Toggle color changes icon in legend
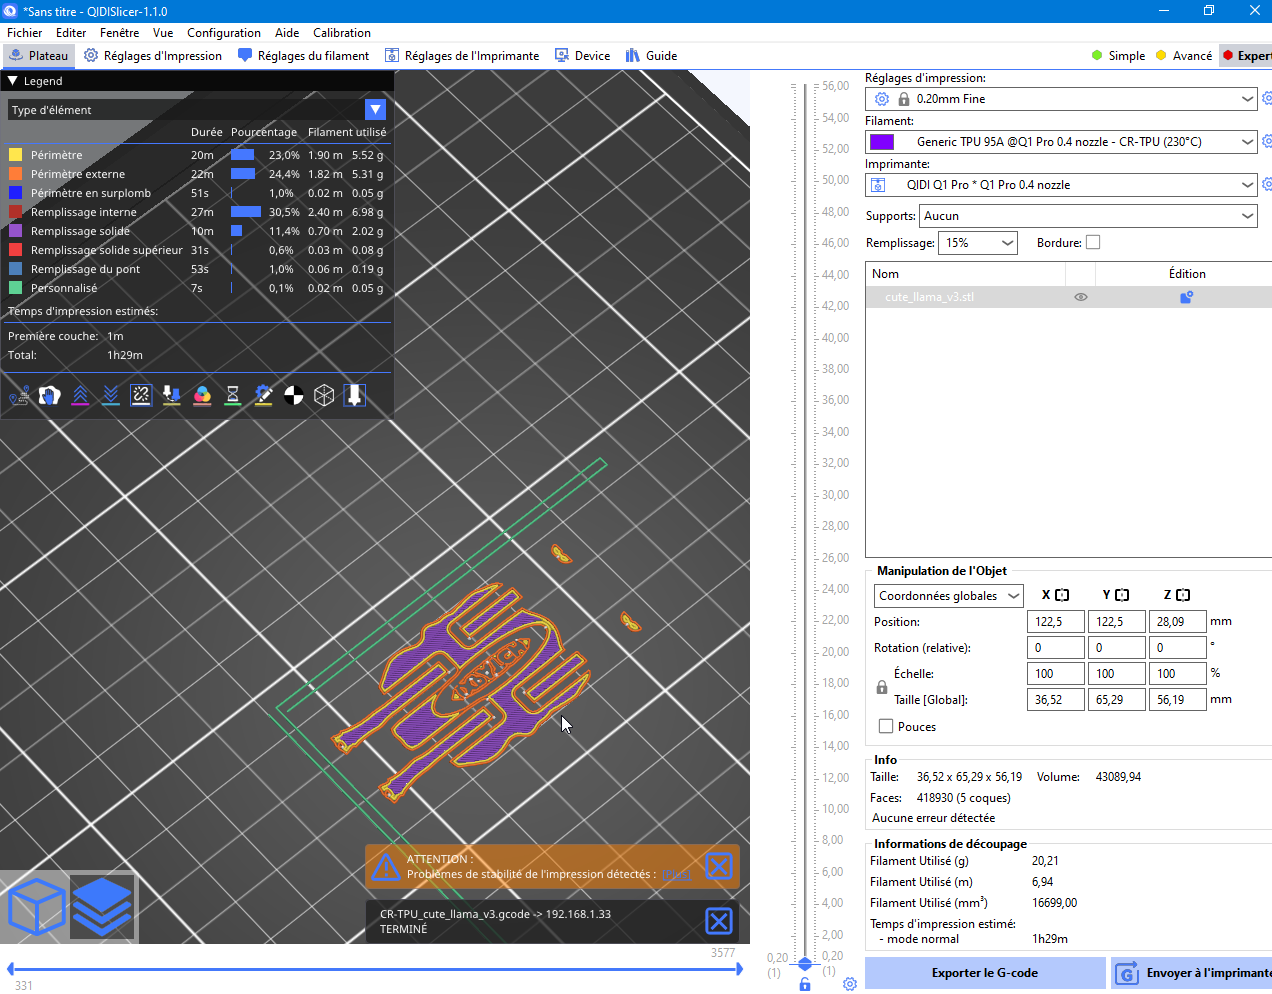Image resolution: width=1272 pixels, height=994 pixels. pyautogui.click(x=202, y=396)
